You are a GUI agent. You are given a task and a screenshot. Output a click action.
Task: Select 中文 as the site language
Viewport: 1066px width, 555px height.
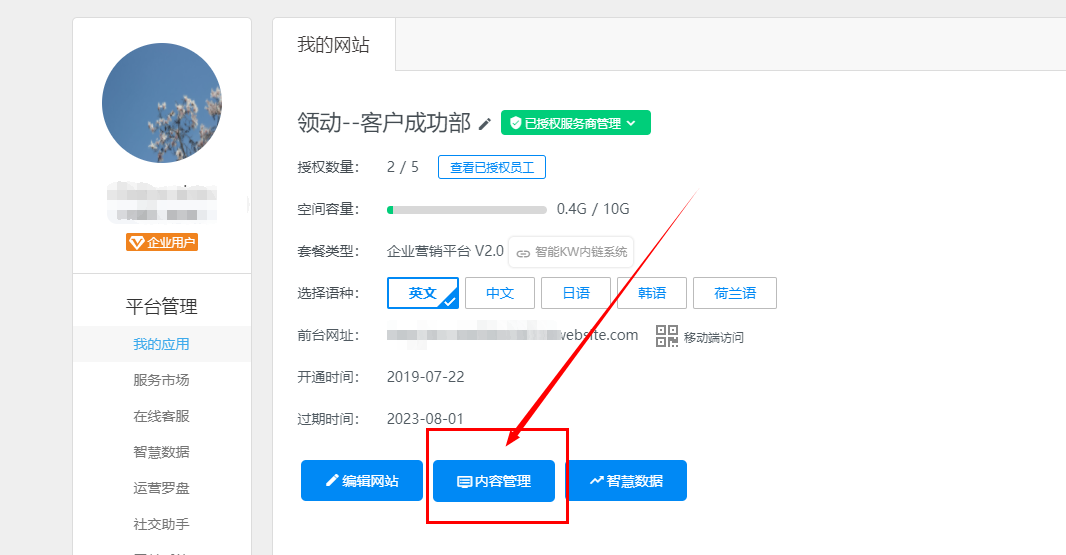tap(499, 293)
